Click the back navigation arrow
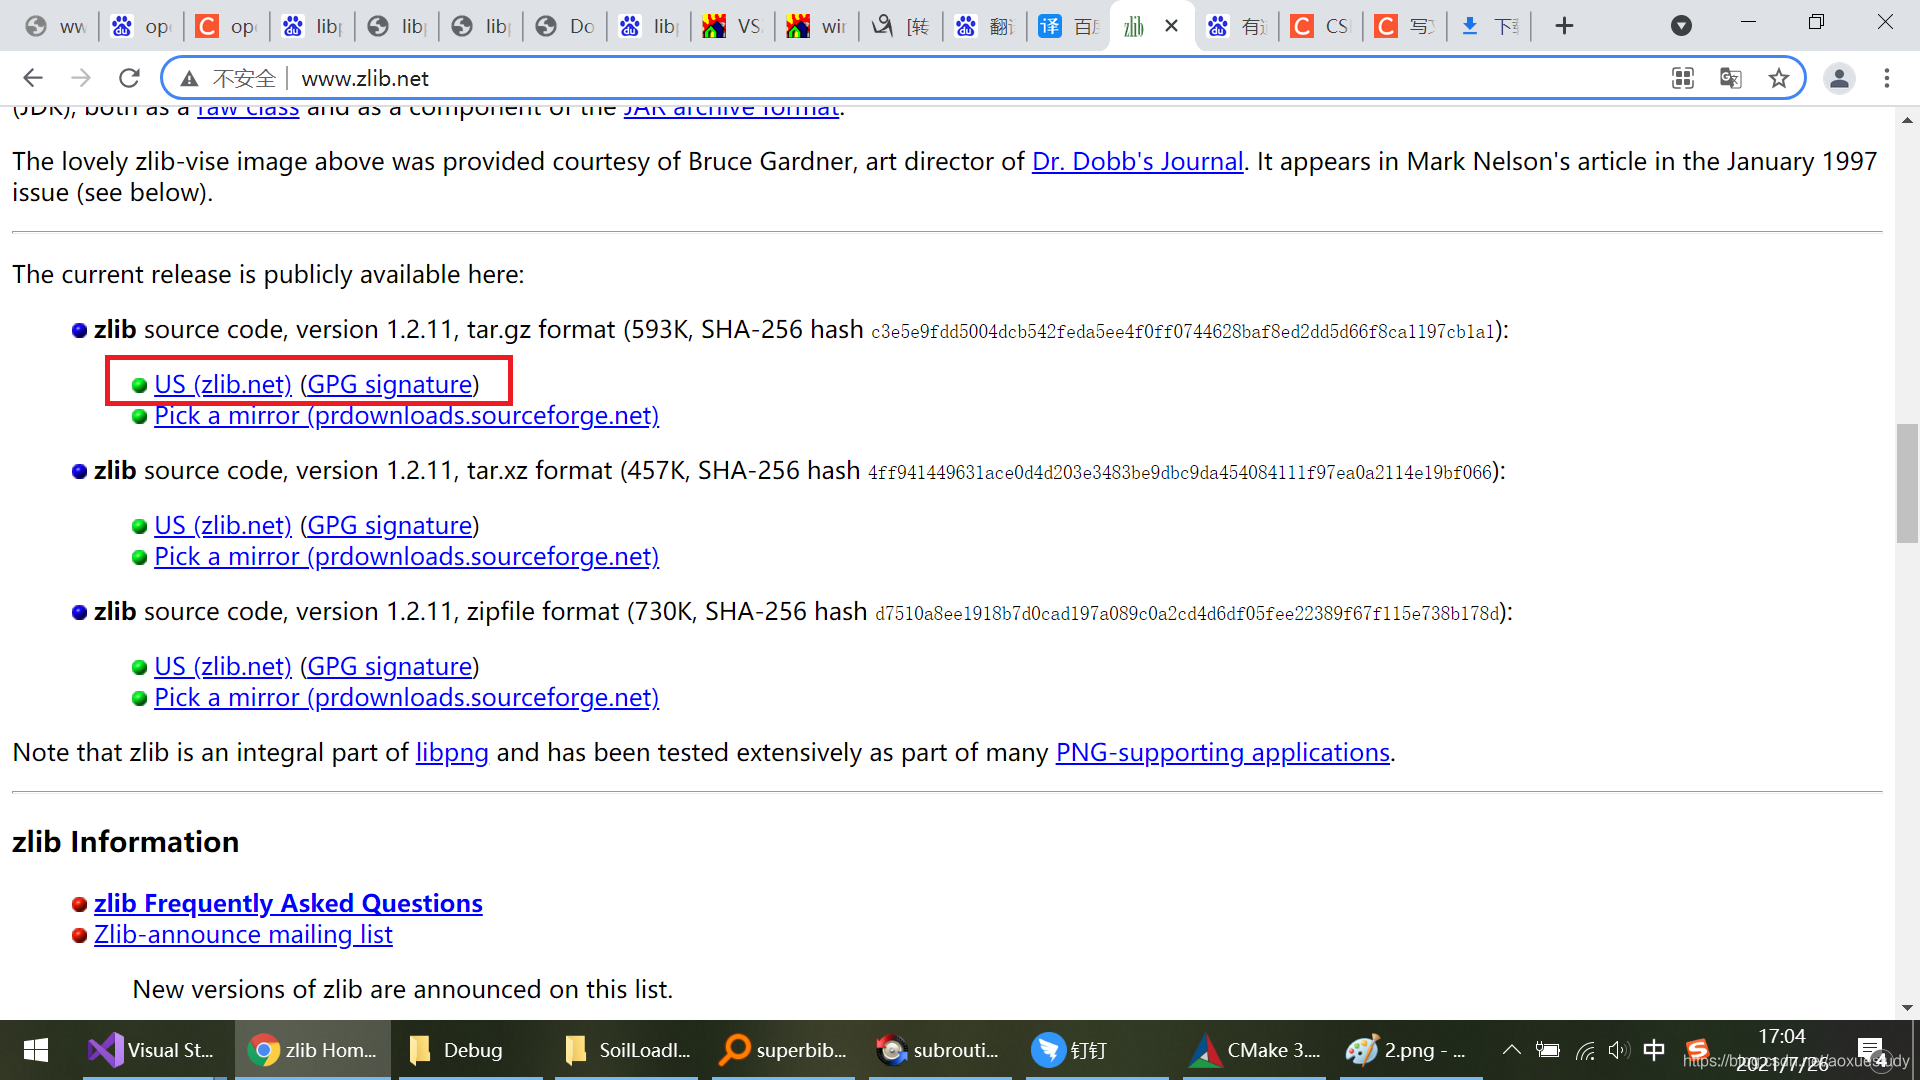Viewport: 1920px width, 1080px height. tap(33, 78)
